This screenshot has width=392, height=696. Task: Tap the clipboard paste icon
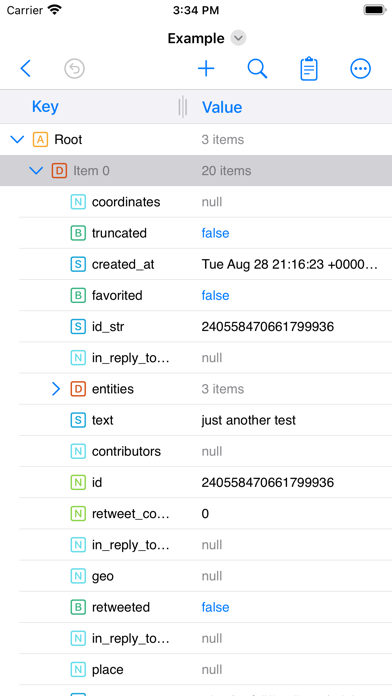(309, 69)
